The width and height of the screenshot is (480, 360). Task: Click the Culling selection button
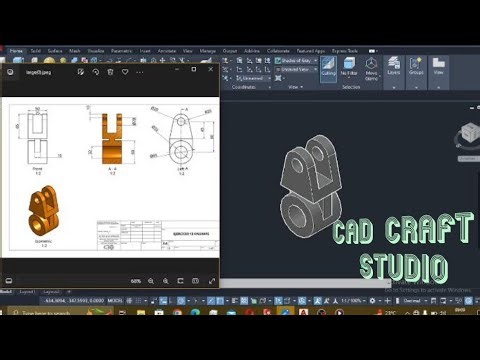pos(328,69)
